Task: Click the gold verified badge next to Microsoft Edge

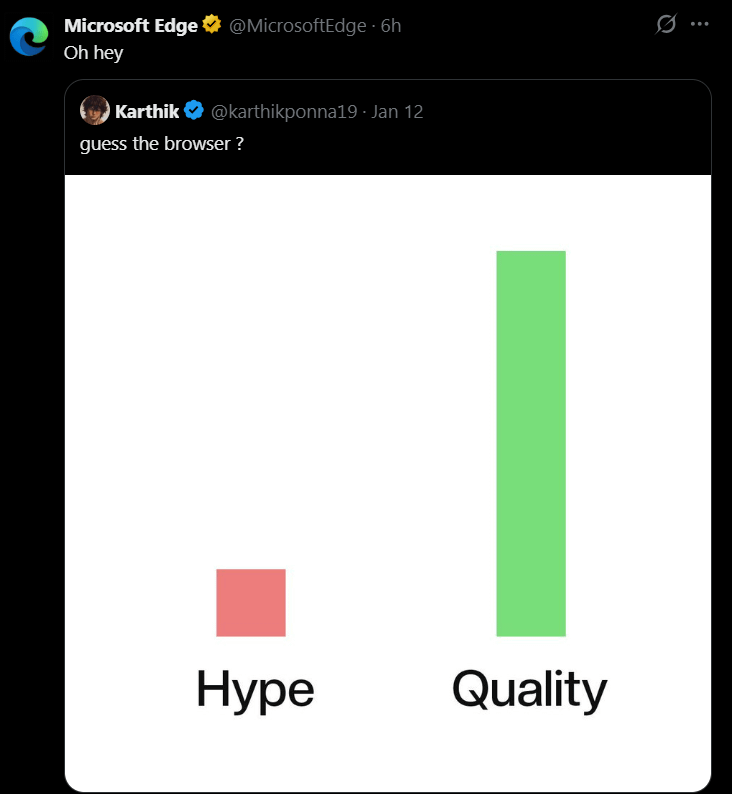Action: click(212, 26)
